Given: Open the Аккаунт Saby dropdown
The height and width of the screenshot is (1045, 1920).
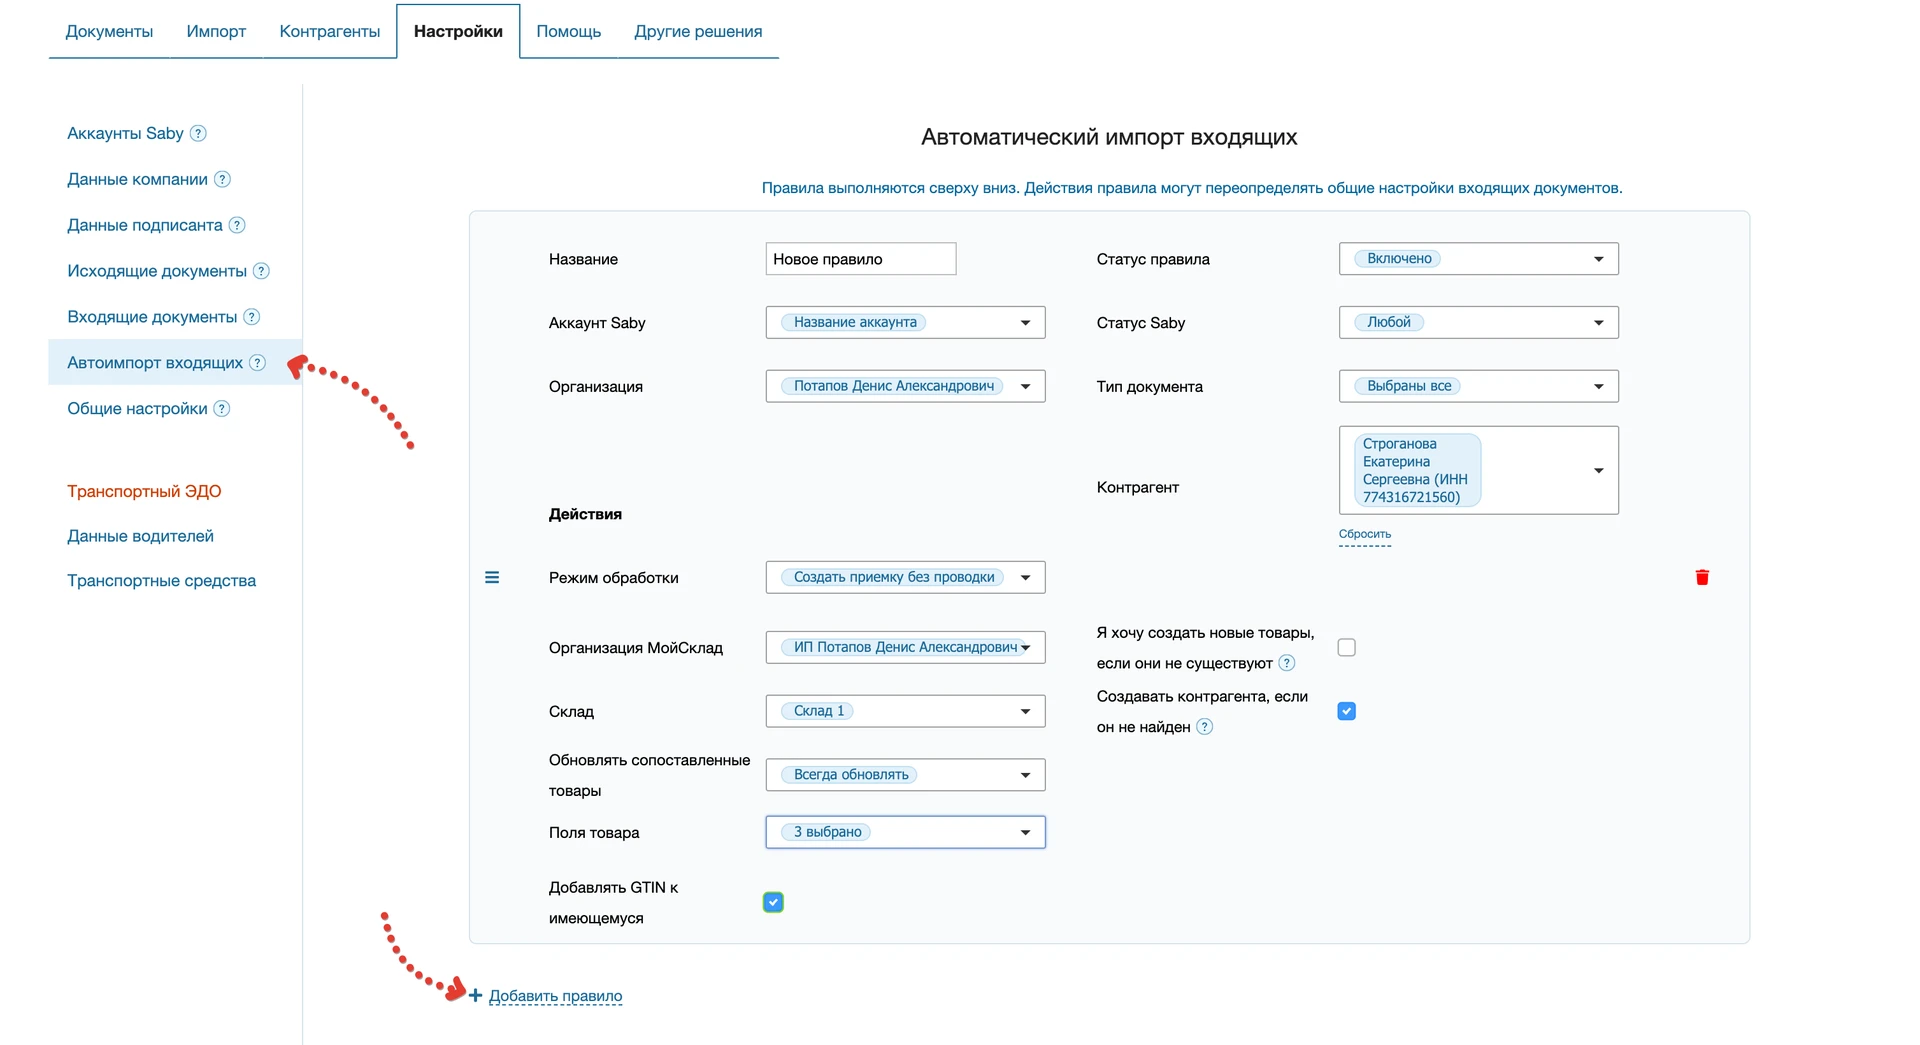Looking at the screenshot, I should 905,322.
